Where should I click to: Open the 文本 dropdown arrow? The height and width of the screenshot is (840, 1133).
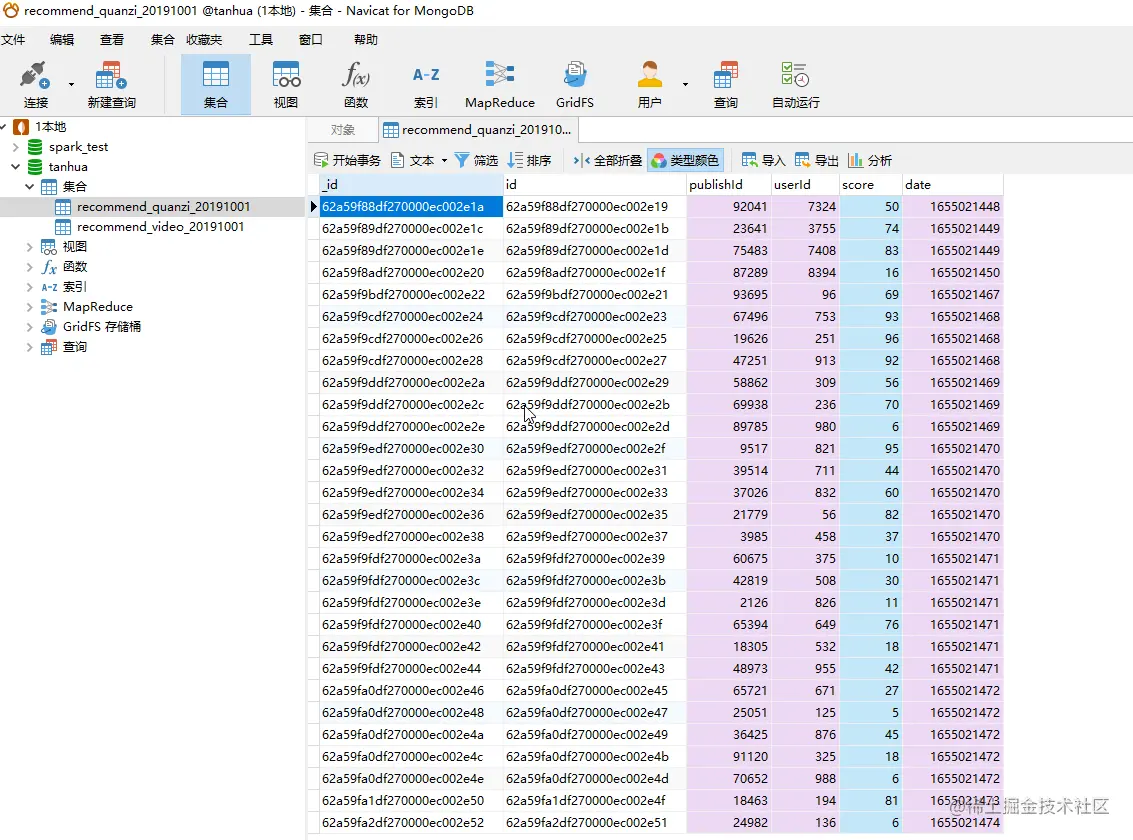click(x=444, y=160)
